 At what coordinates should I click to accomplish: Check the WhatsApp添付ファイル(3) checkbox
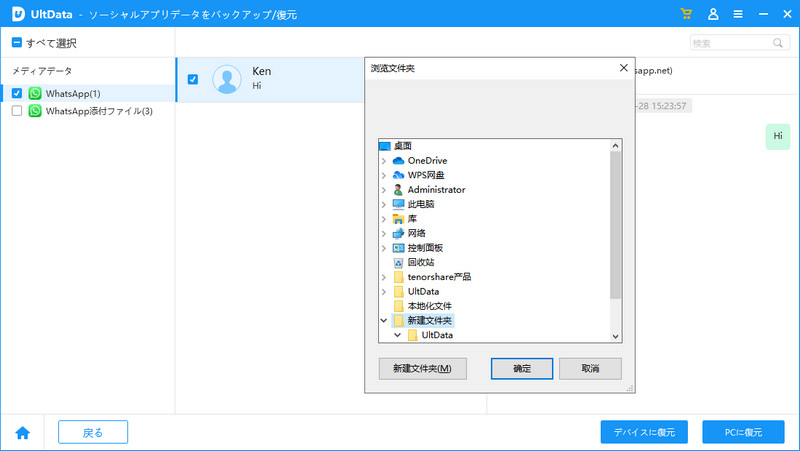(x=17, y=111)
